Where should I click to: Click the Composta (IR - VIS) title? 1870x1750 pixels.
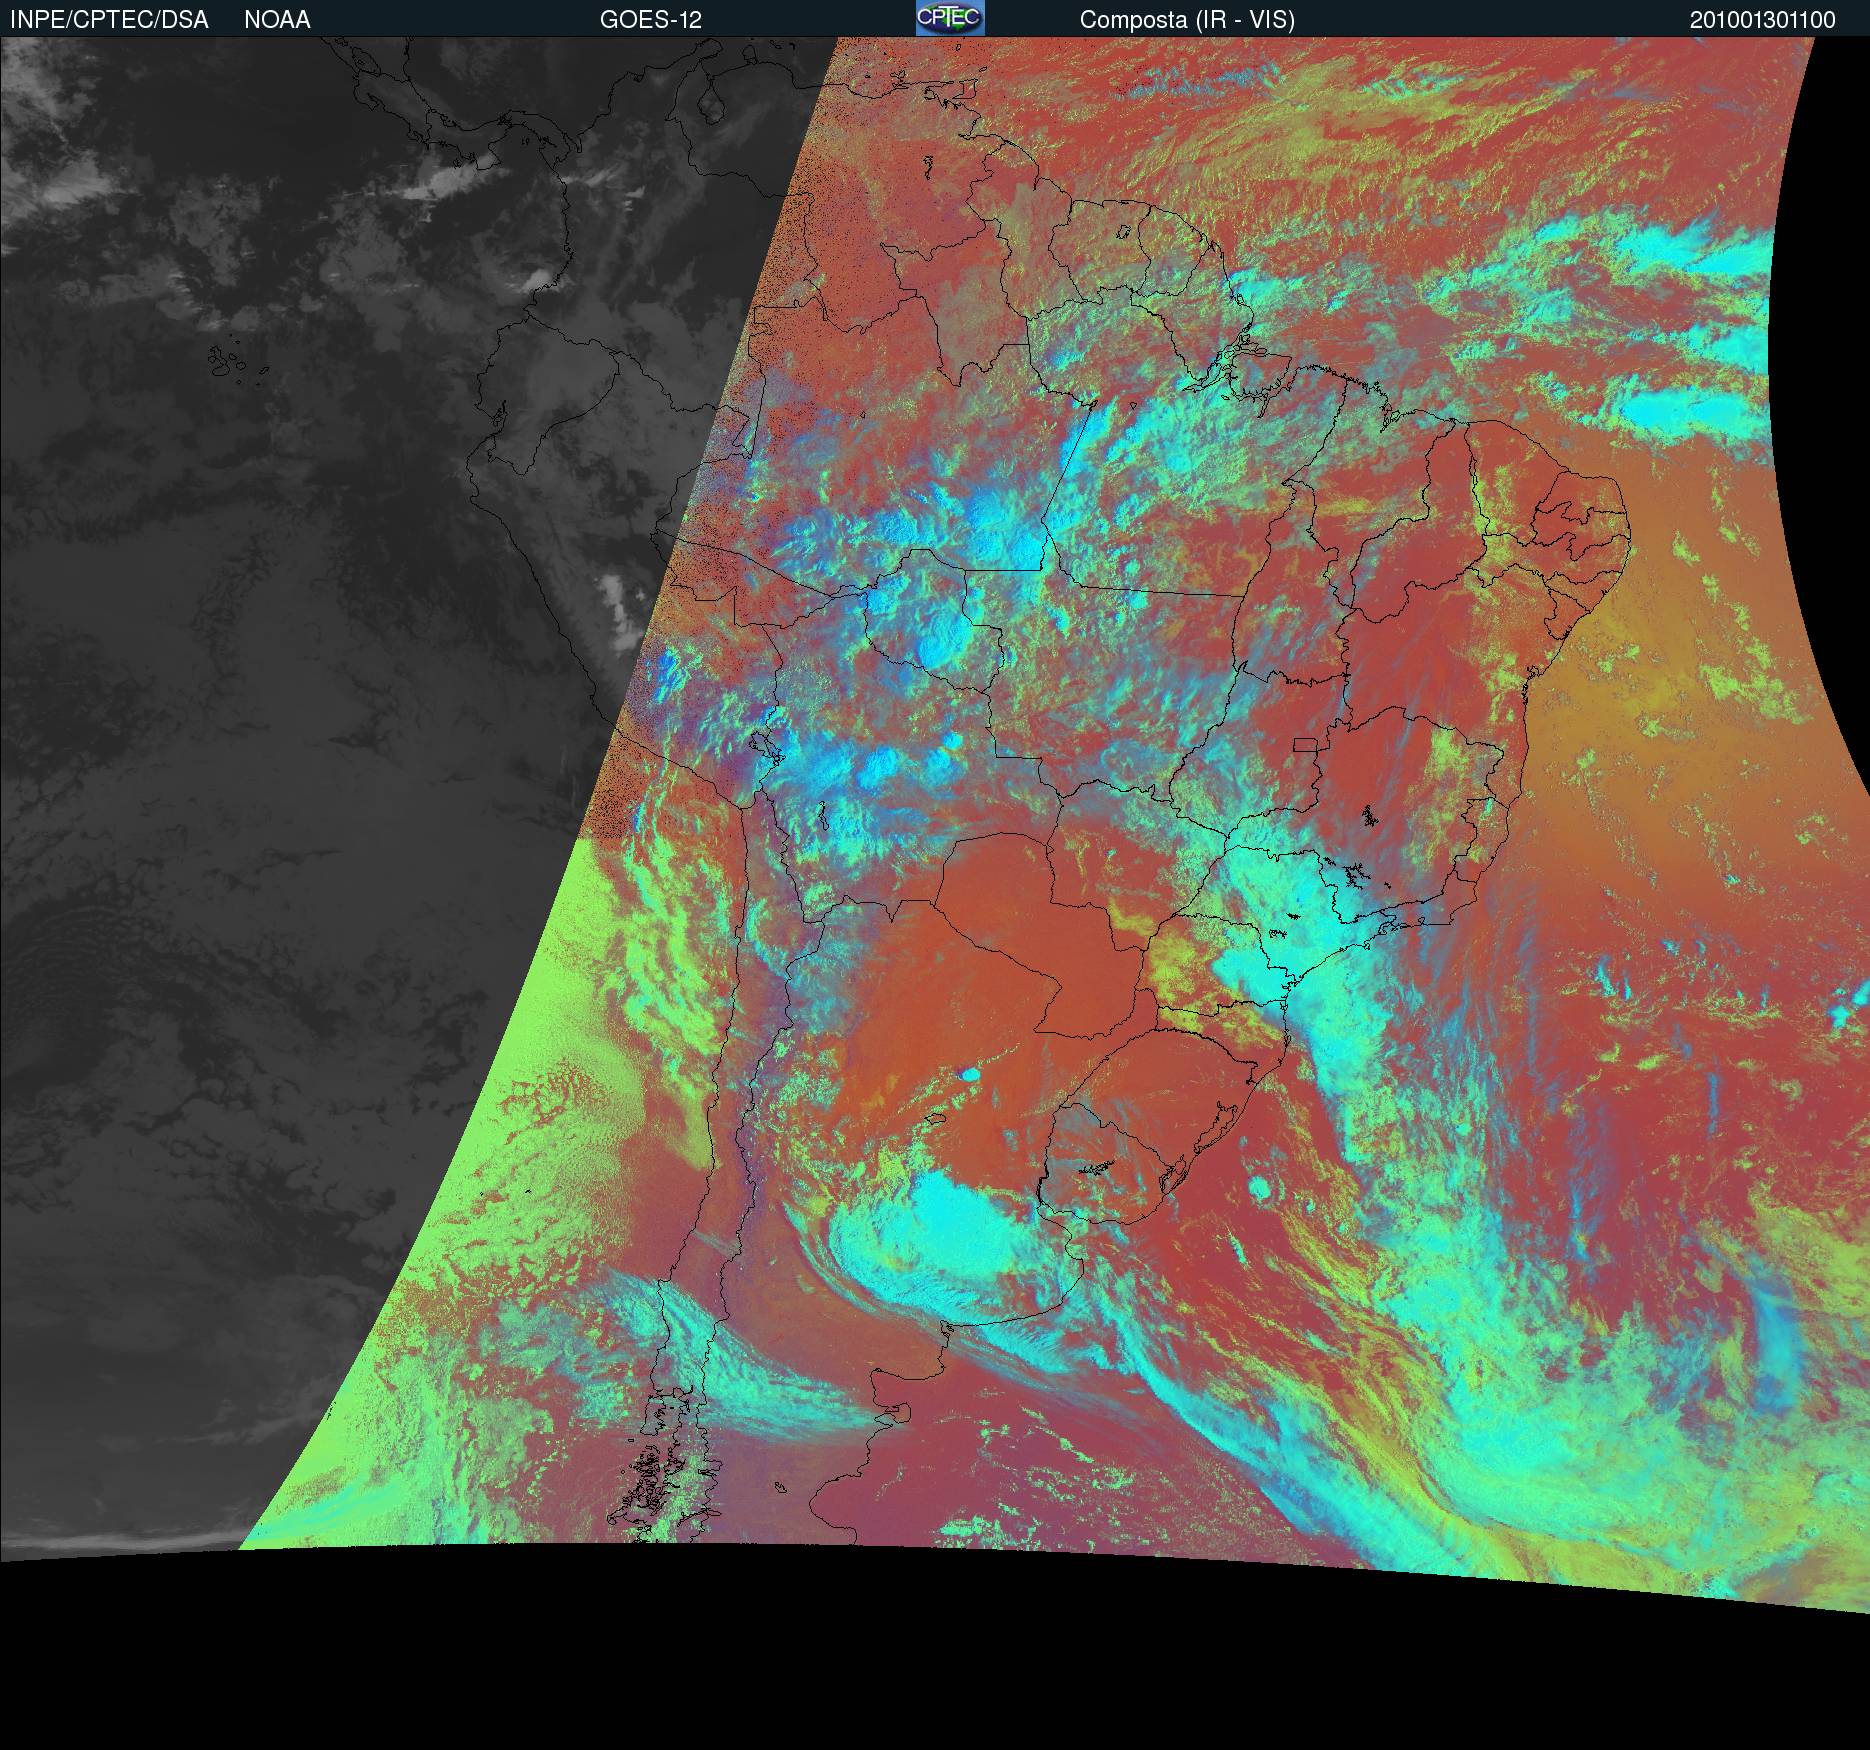tap(1187, 20)
